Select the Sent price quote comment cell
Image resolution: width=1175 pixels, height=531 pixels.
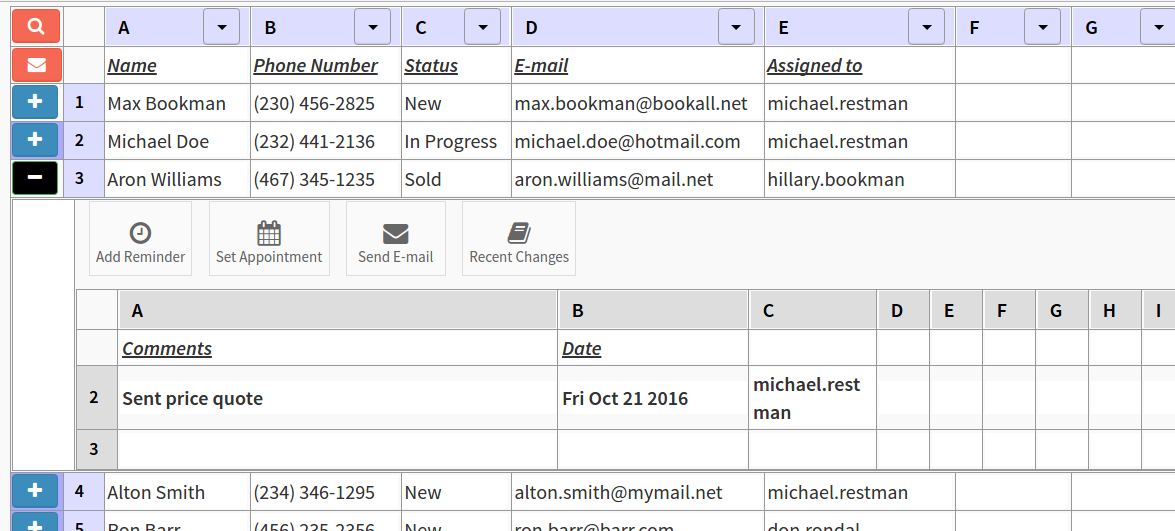tap(337, 398)
